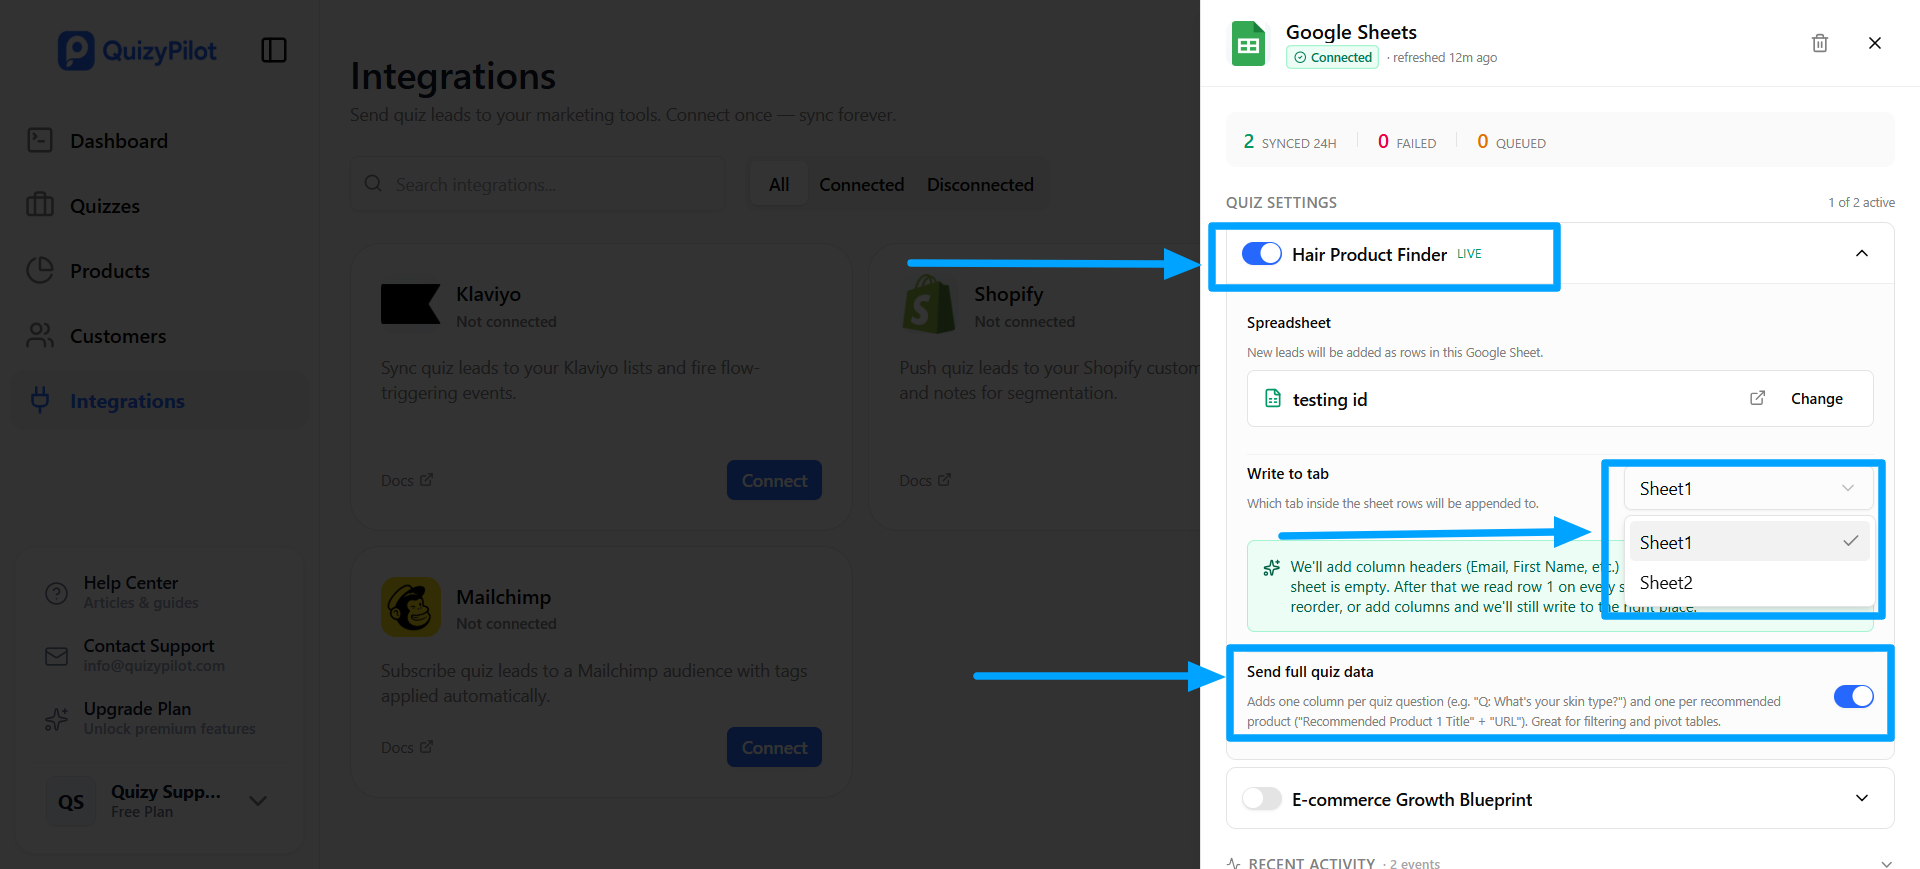Collapse the sidebar panel icon

click(x=274, y=50)
